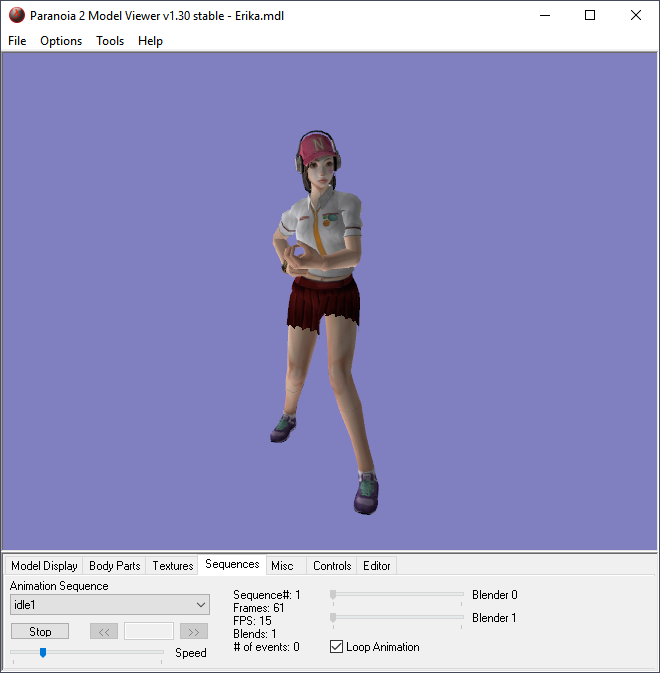
Task: Maximize the Model Viewer window
Action: tap(590, 15)
